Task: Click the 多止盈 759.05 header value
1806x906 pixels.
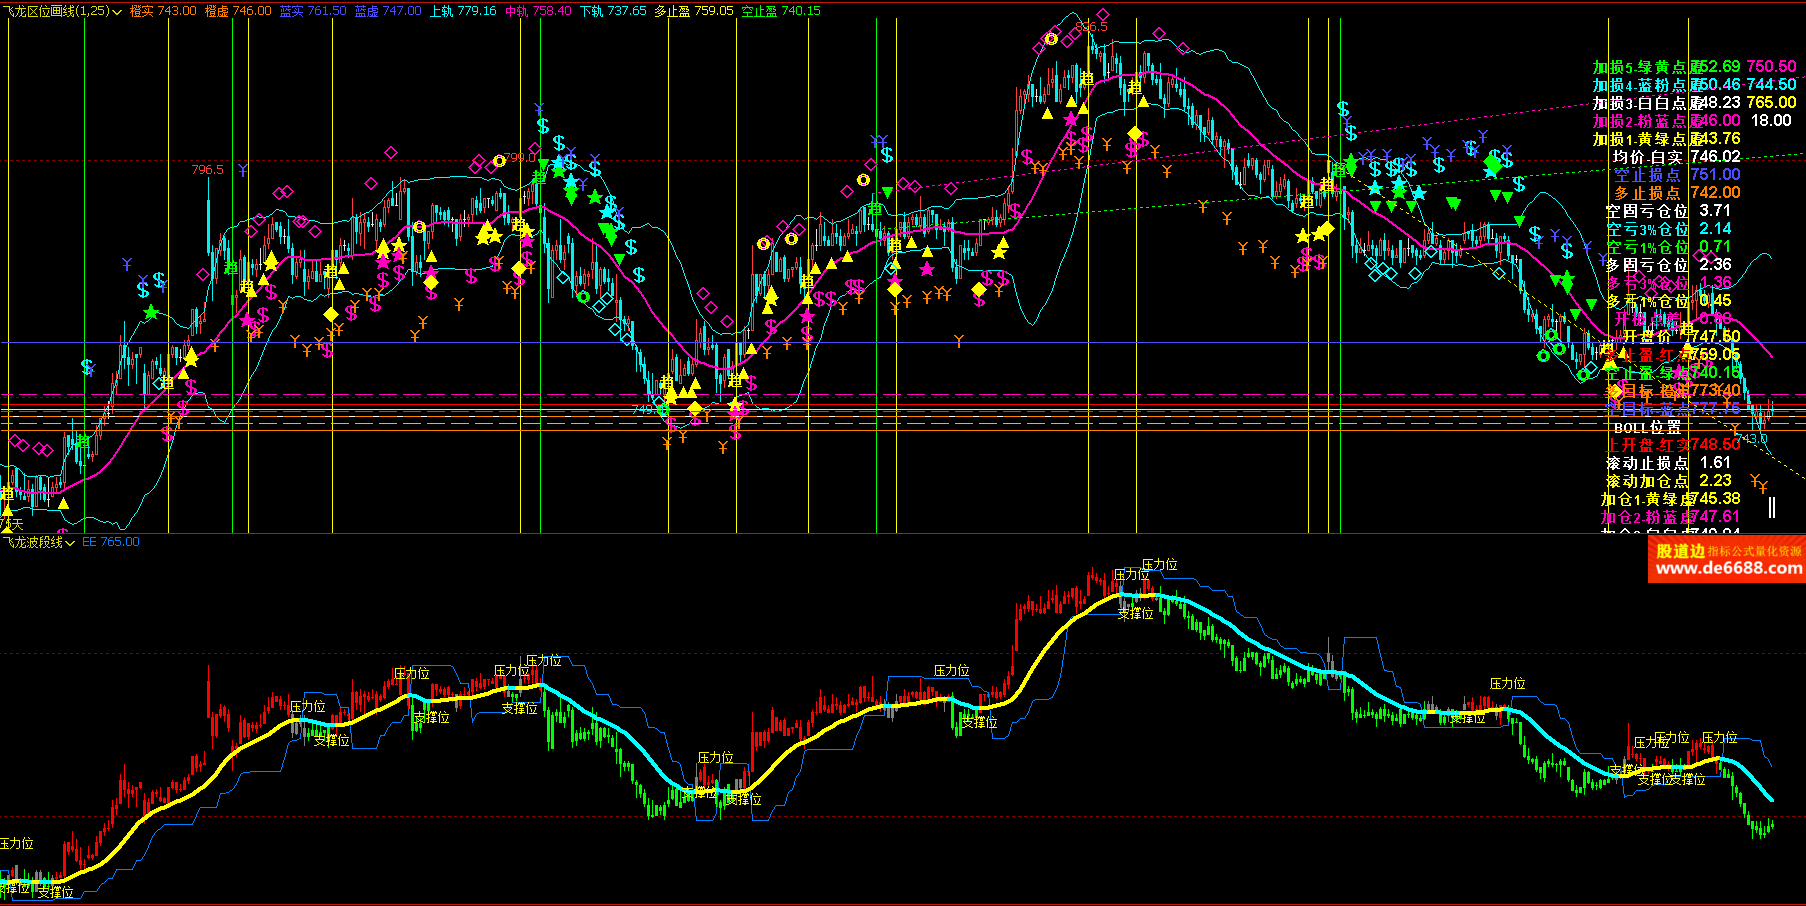Action: click(694, 11)
